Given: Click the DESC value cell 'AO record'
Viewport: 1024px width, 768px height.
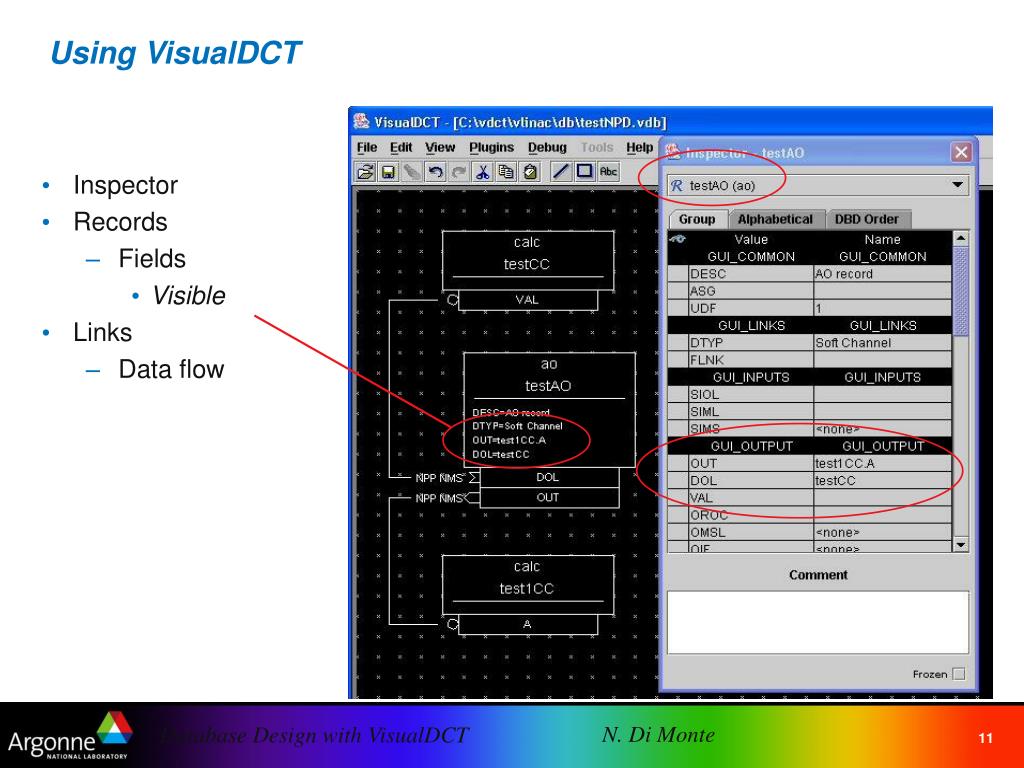Looking at the screenshot, I should pyautogui.click(x=882, y=274).
